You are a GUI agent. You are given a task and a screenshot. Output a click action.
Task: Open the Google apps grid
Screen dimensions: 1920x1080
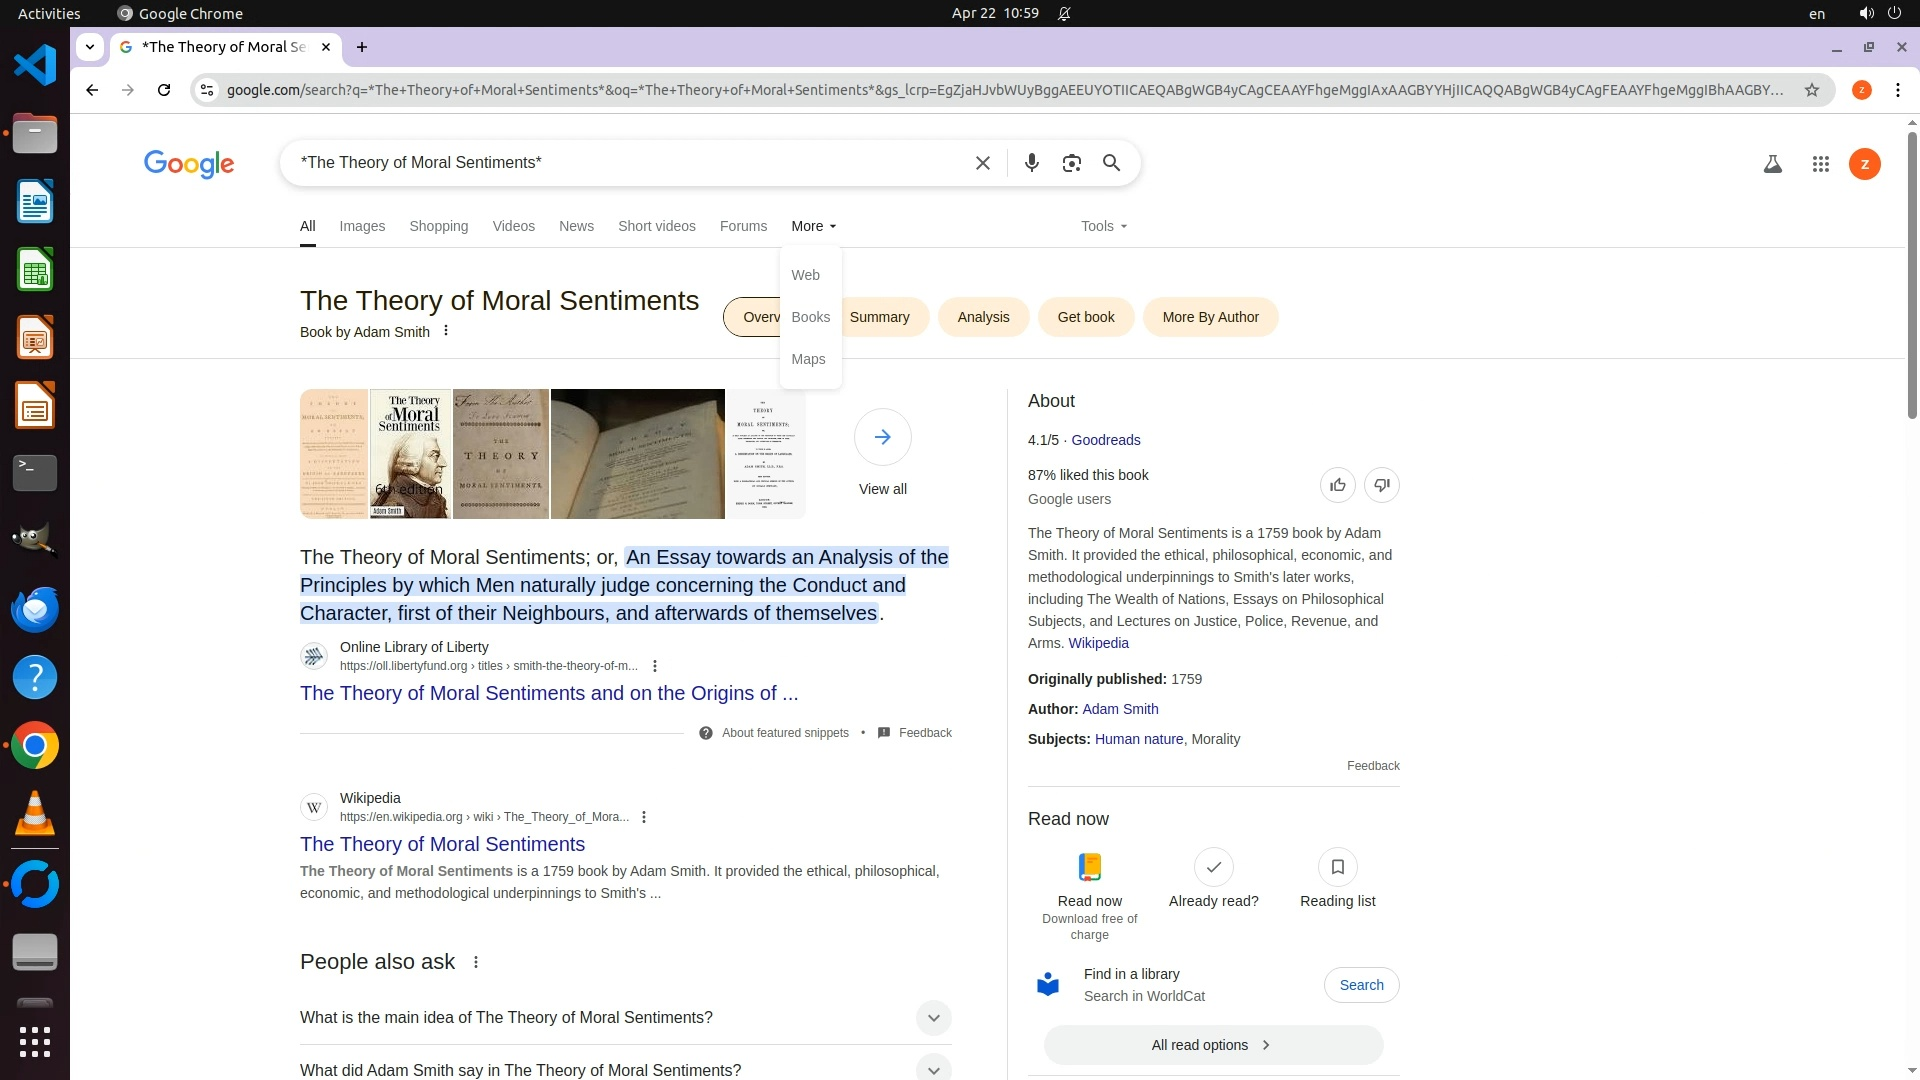[1820, 164]
